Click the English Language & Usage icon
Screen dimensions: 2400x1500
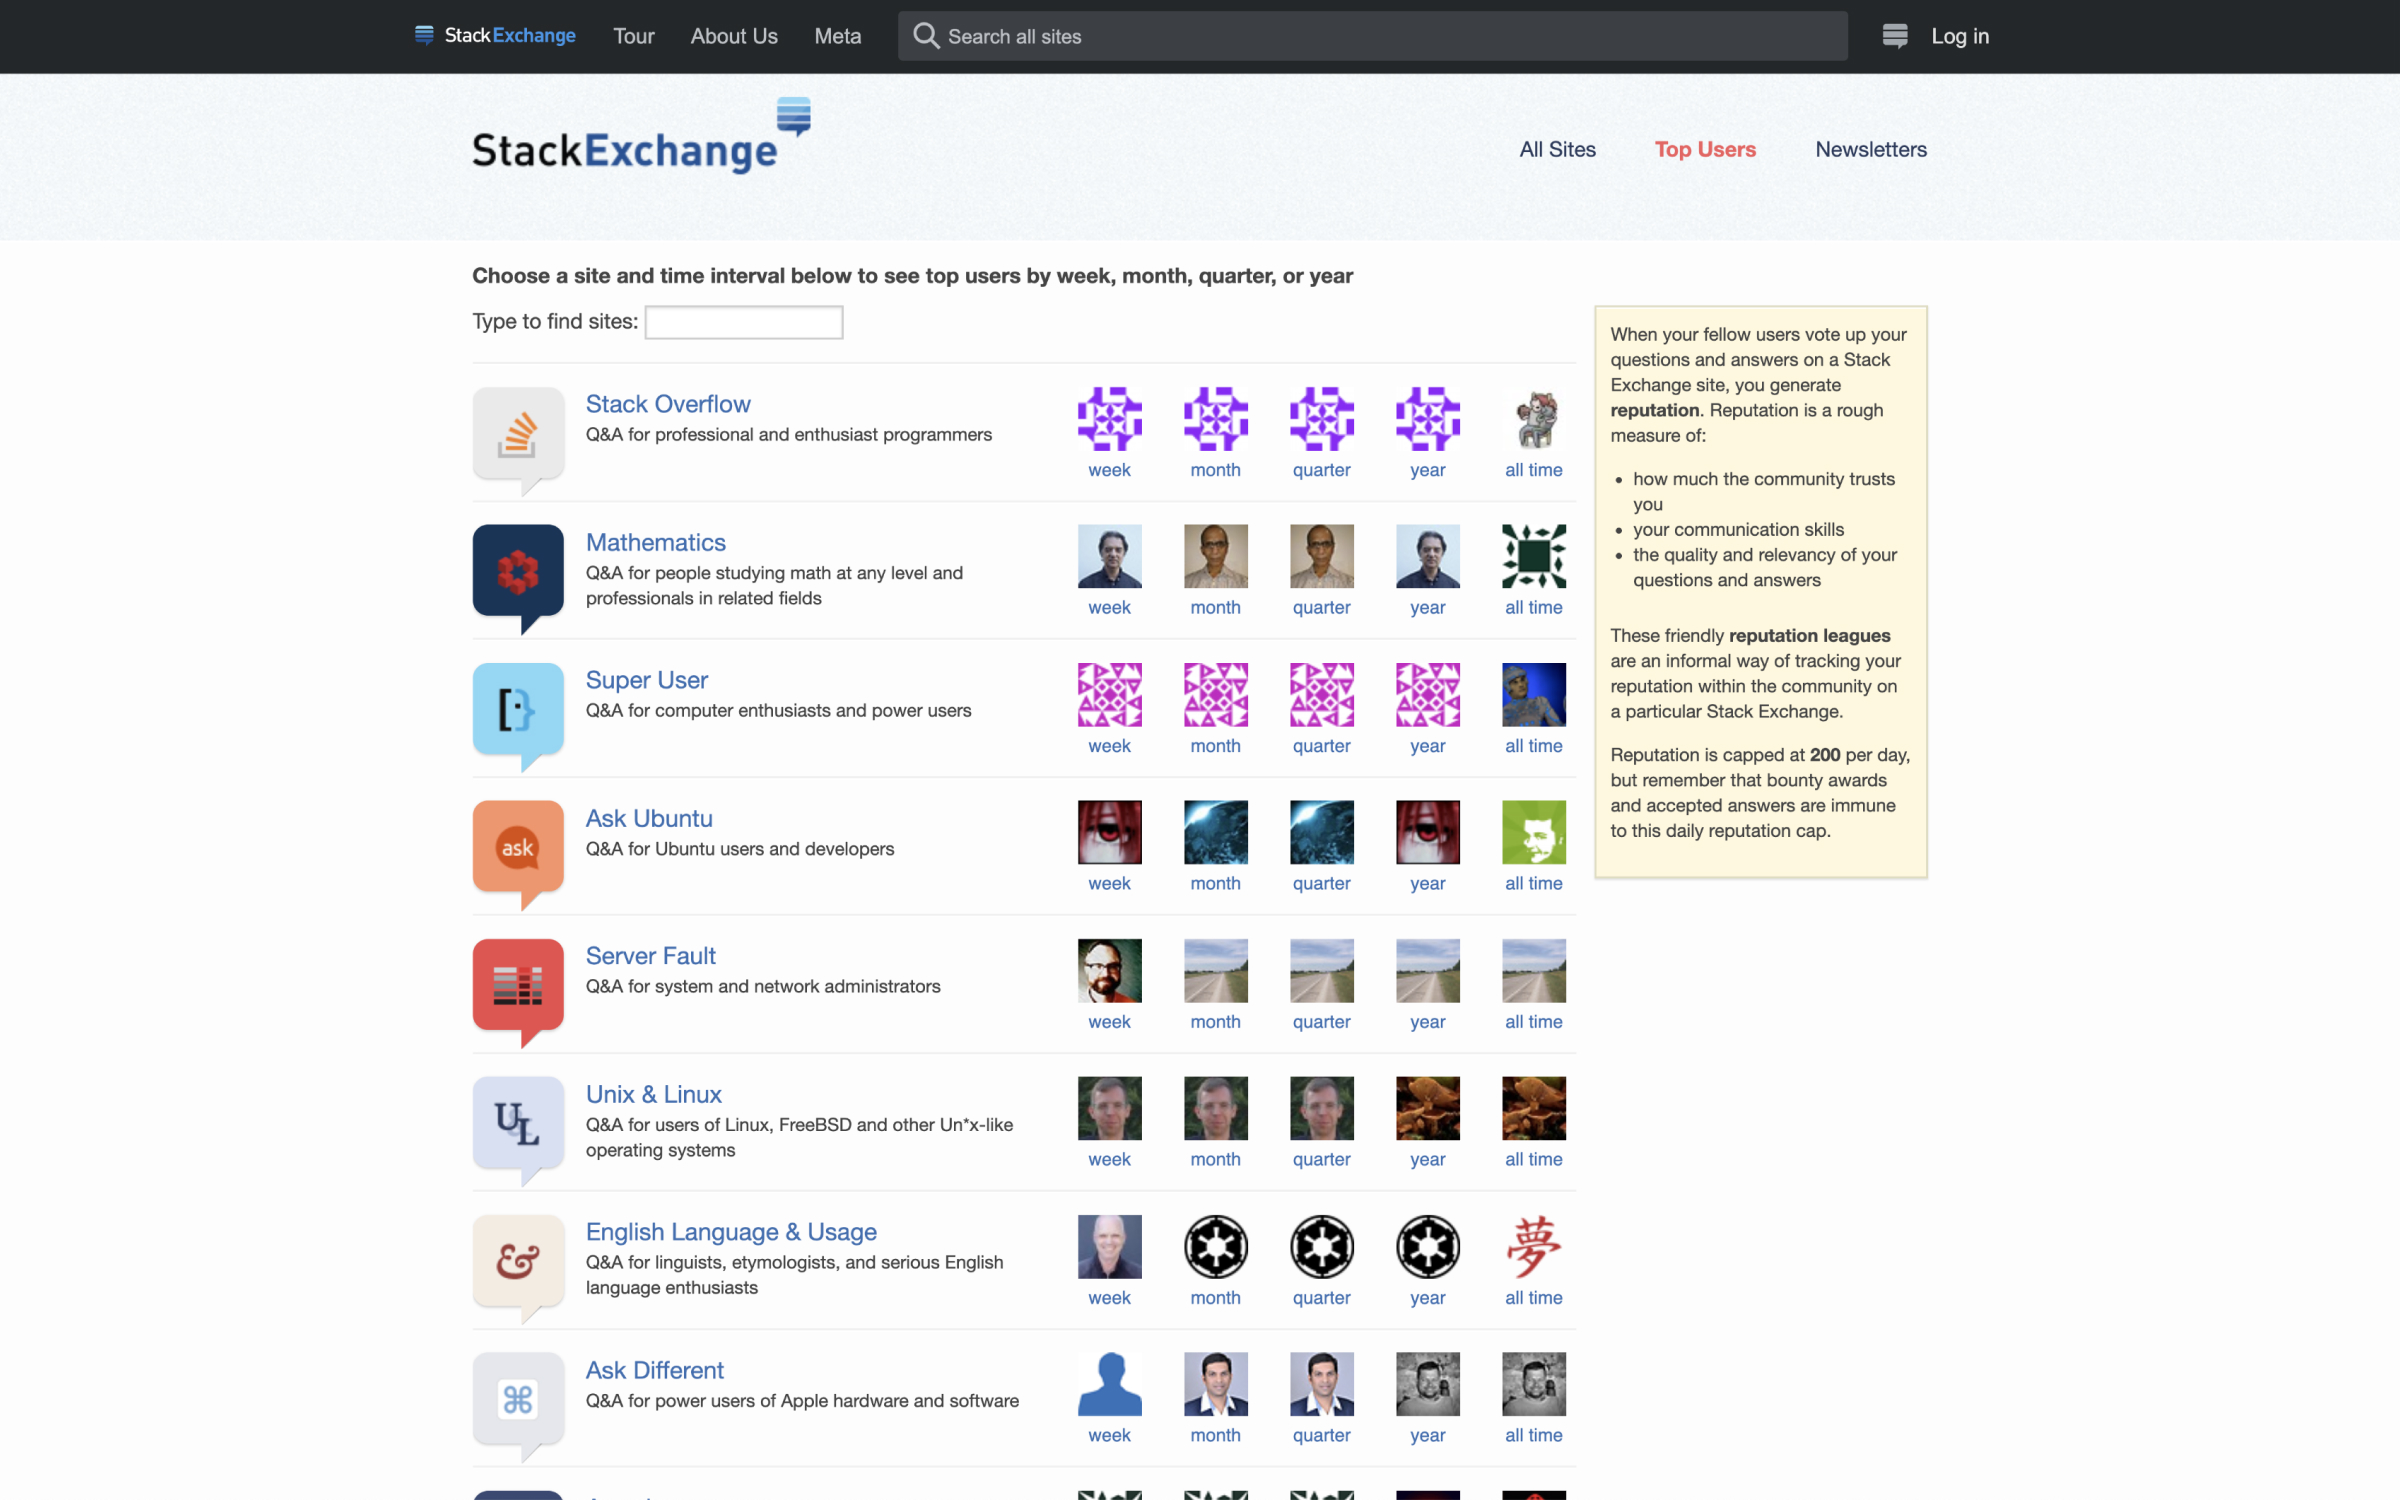click(518, 1261)
